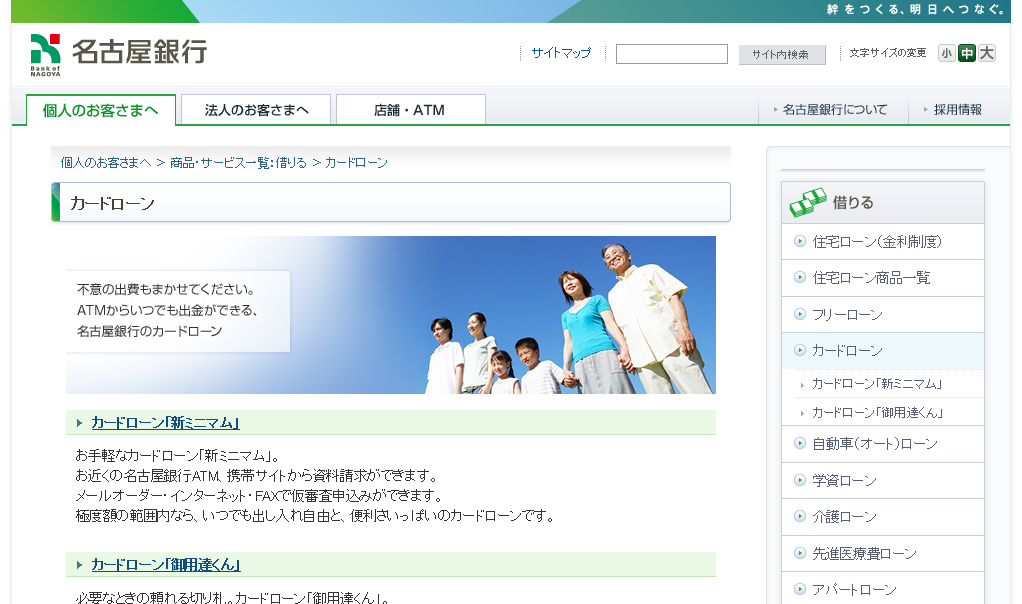
Task: Open 介護ローン in the sidebar
Action: point(845,517)
